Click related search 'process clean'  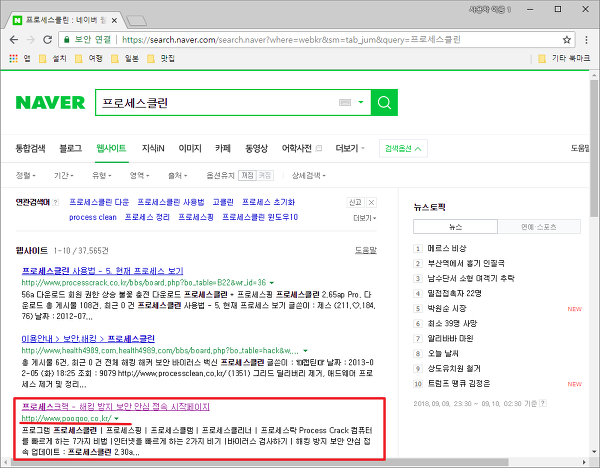[93, 217]
